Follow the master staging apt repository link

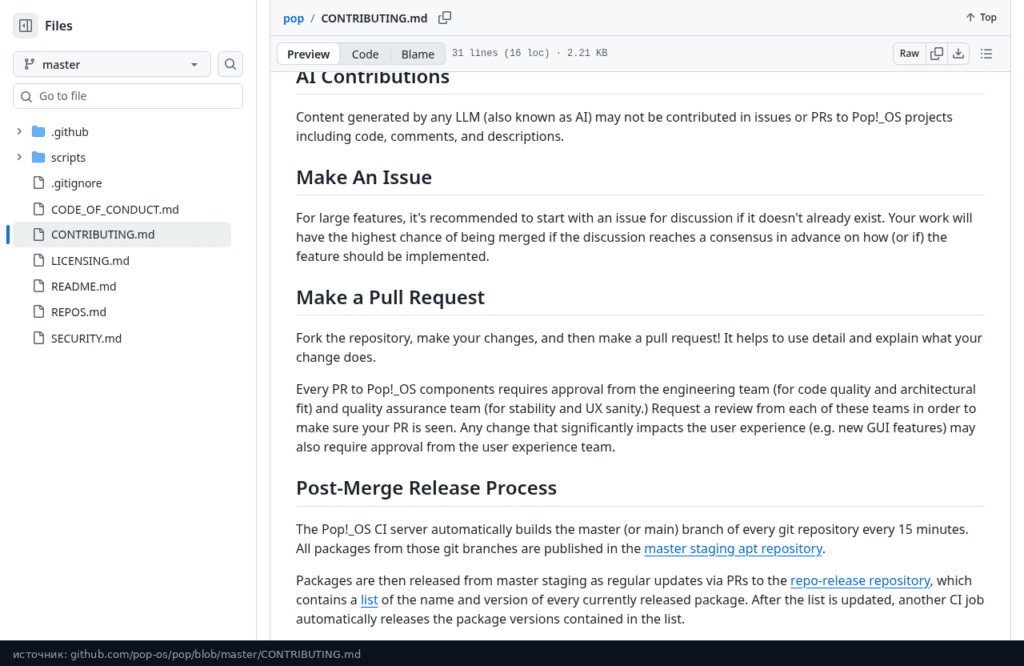pyautogui.click(x=733, y=548)
